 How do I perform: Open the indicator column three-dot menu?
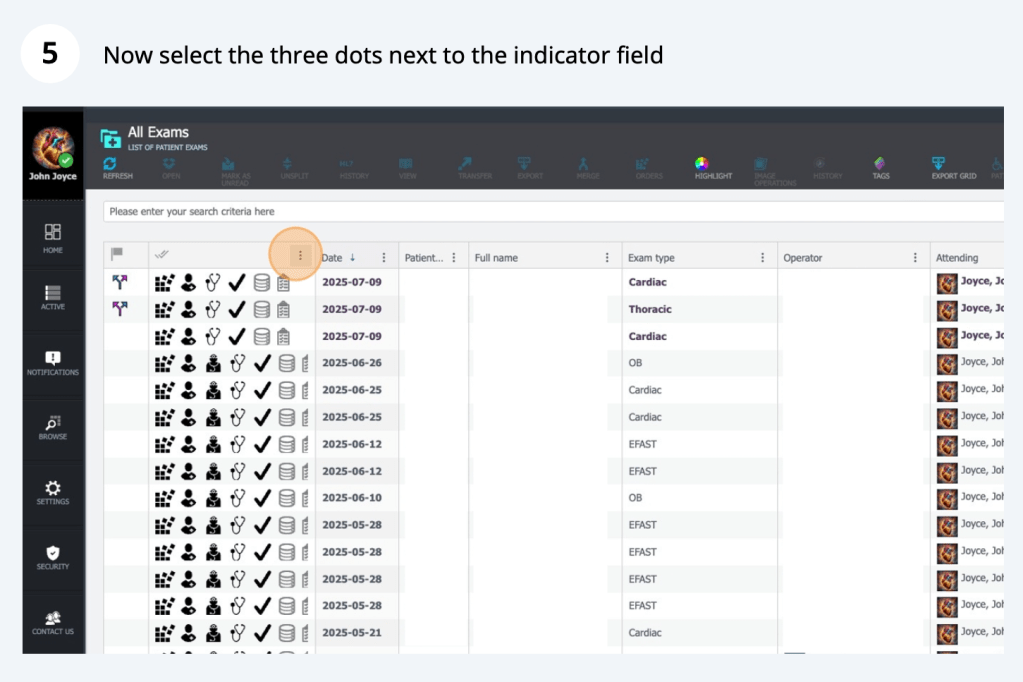300,257
